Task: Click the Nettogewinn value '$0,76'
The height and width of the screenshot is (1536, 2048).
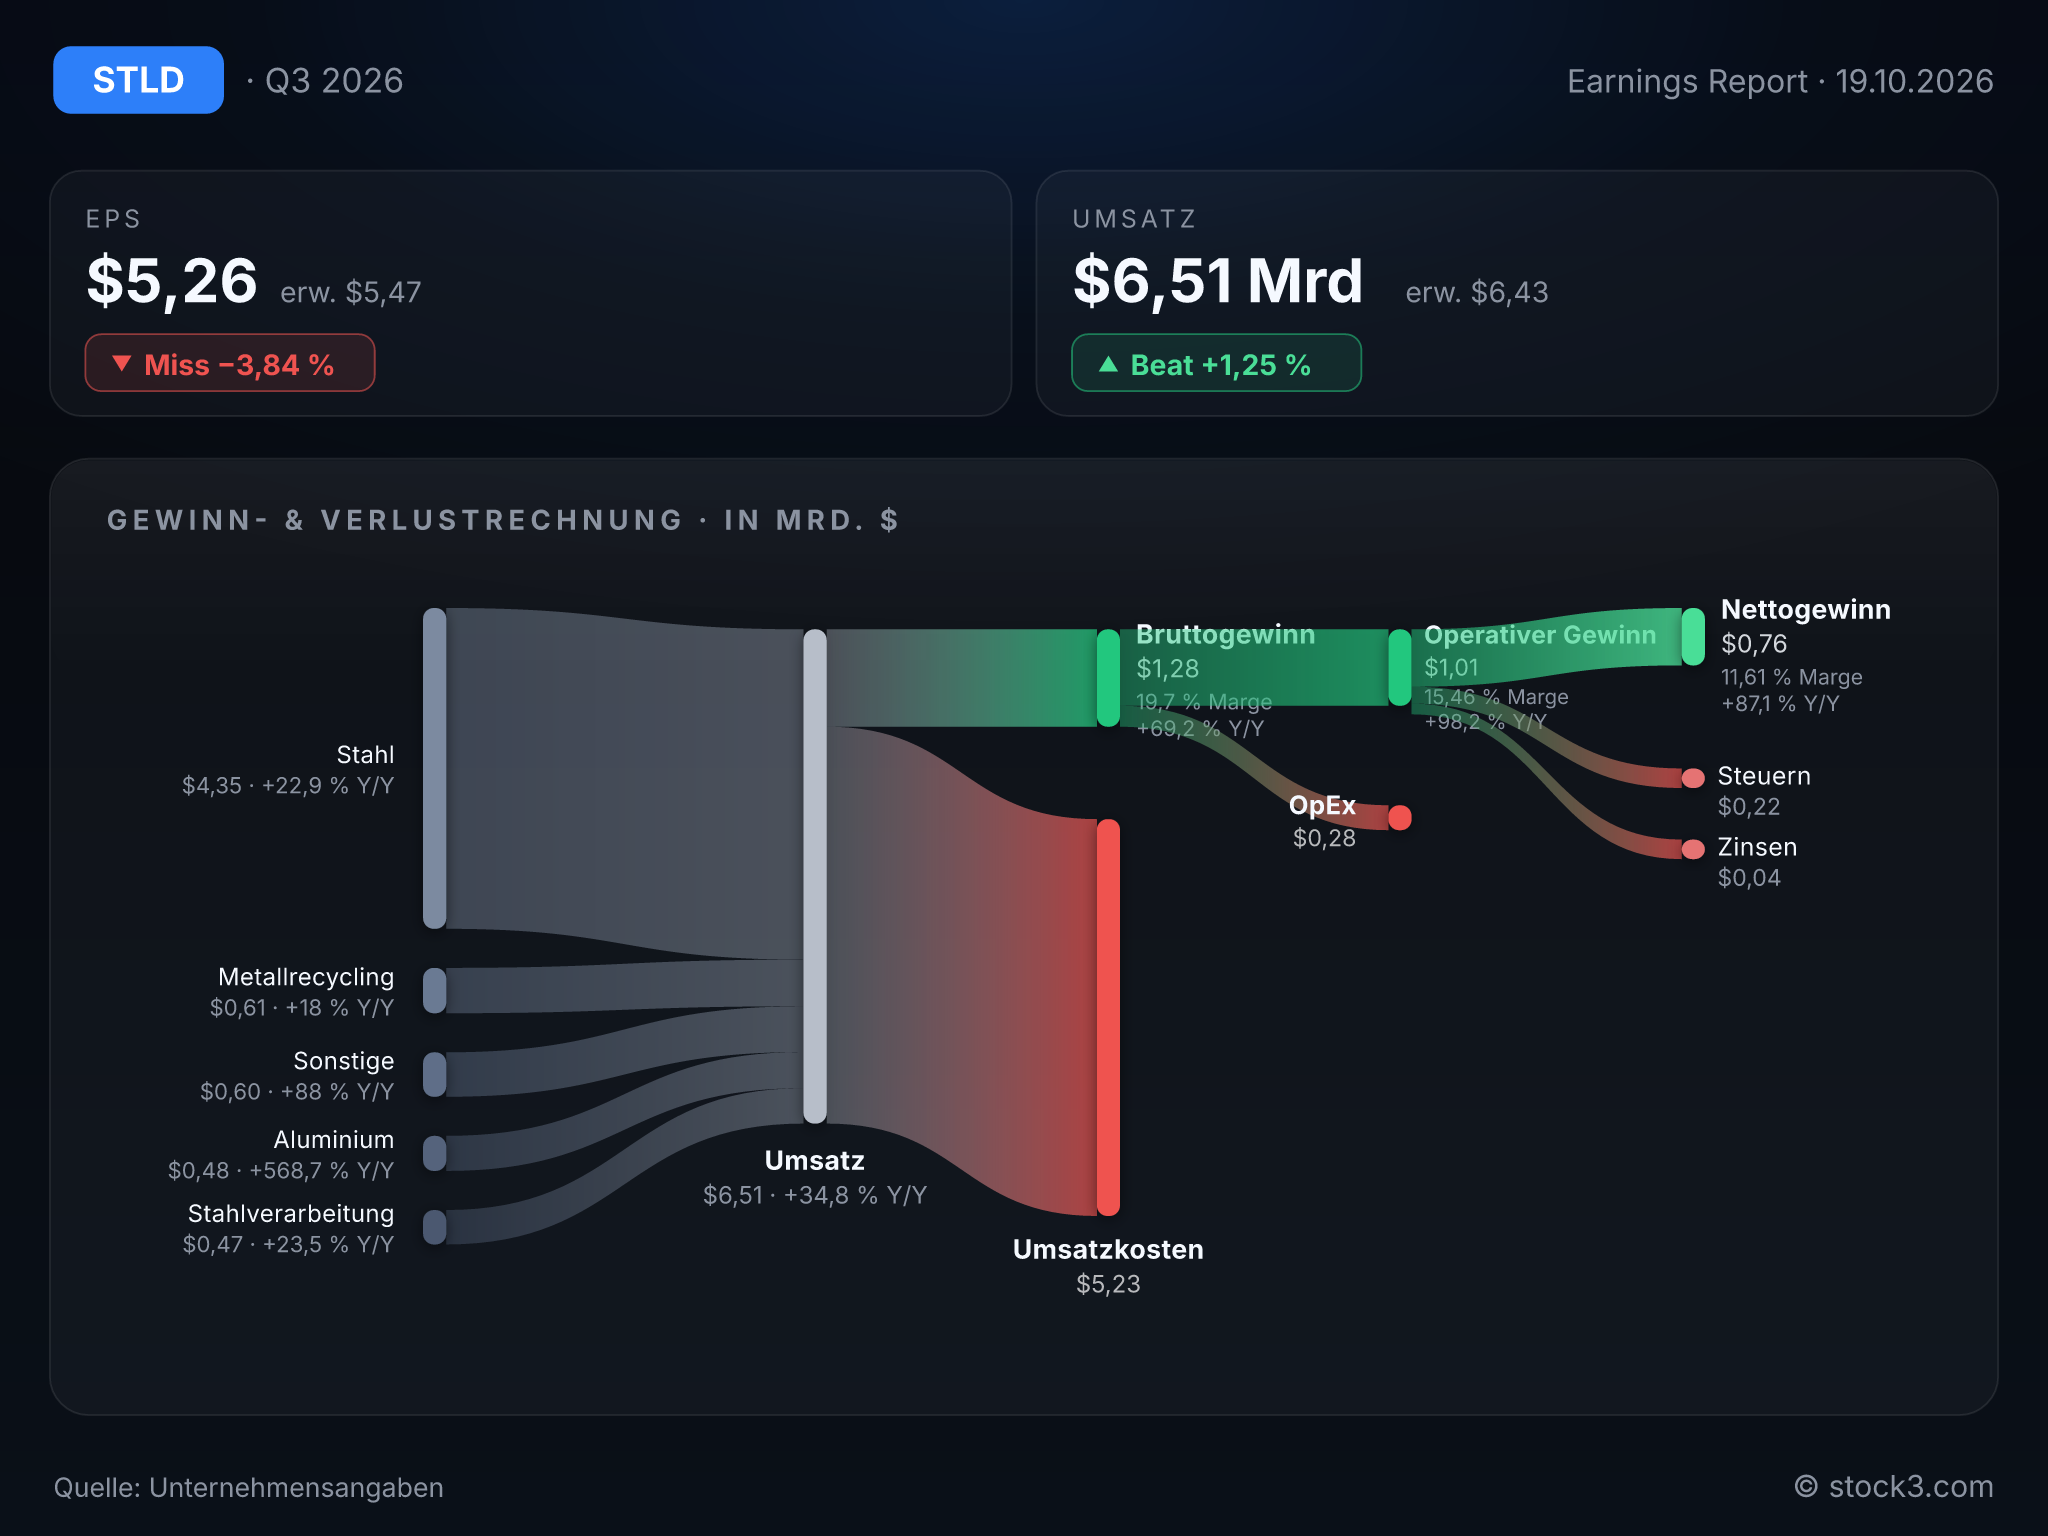Action: click(x=1754, y=644)
